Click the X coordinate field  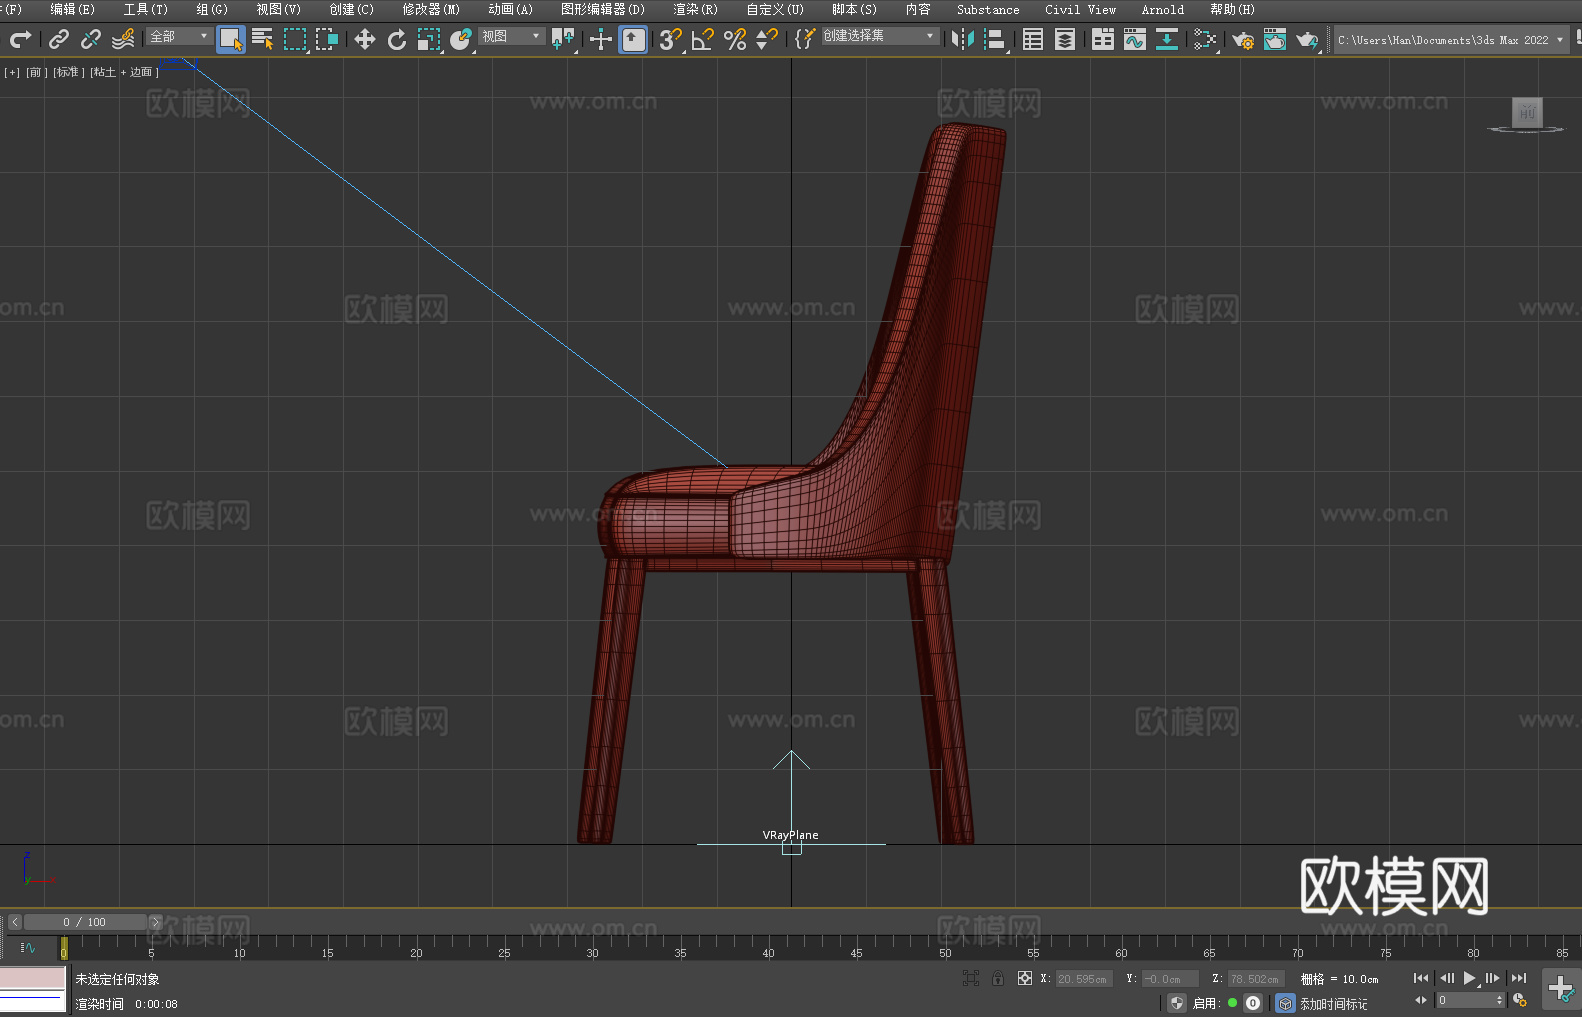click(1084, 979)
